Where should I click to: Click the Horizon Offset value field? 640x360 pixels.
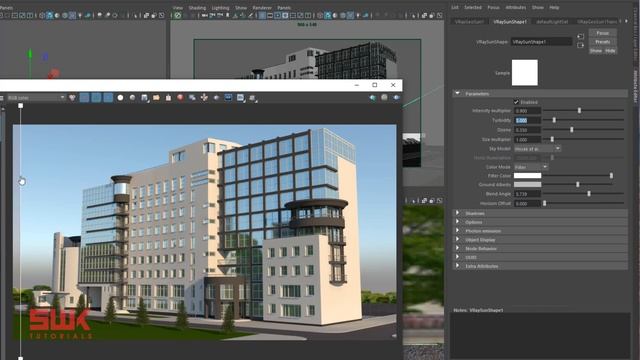click(527, 203)
